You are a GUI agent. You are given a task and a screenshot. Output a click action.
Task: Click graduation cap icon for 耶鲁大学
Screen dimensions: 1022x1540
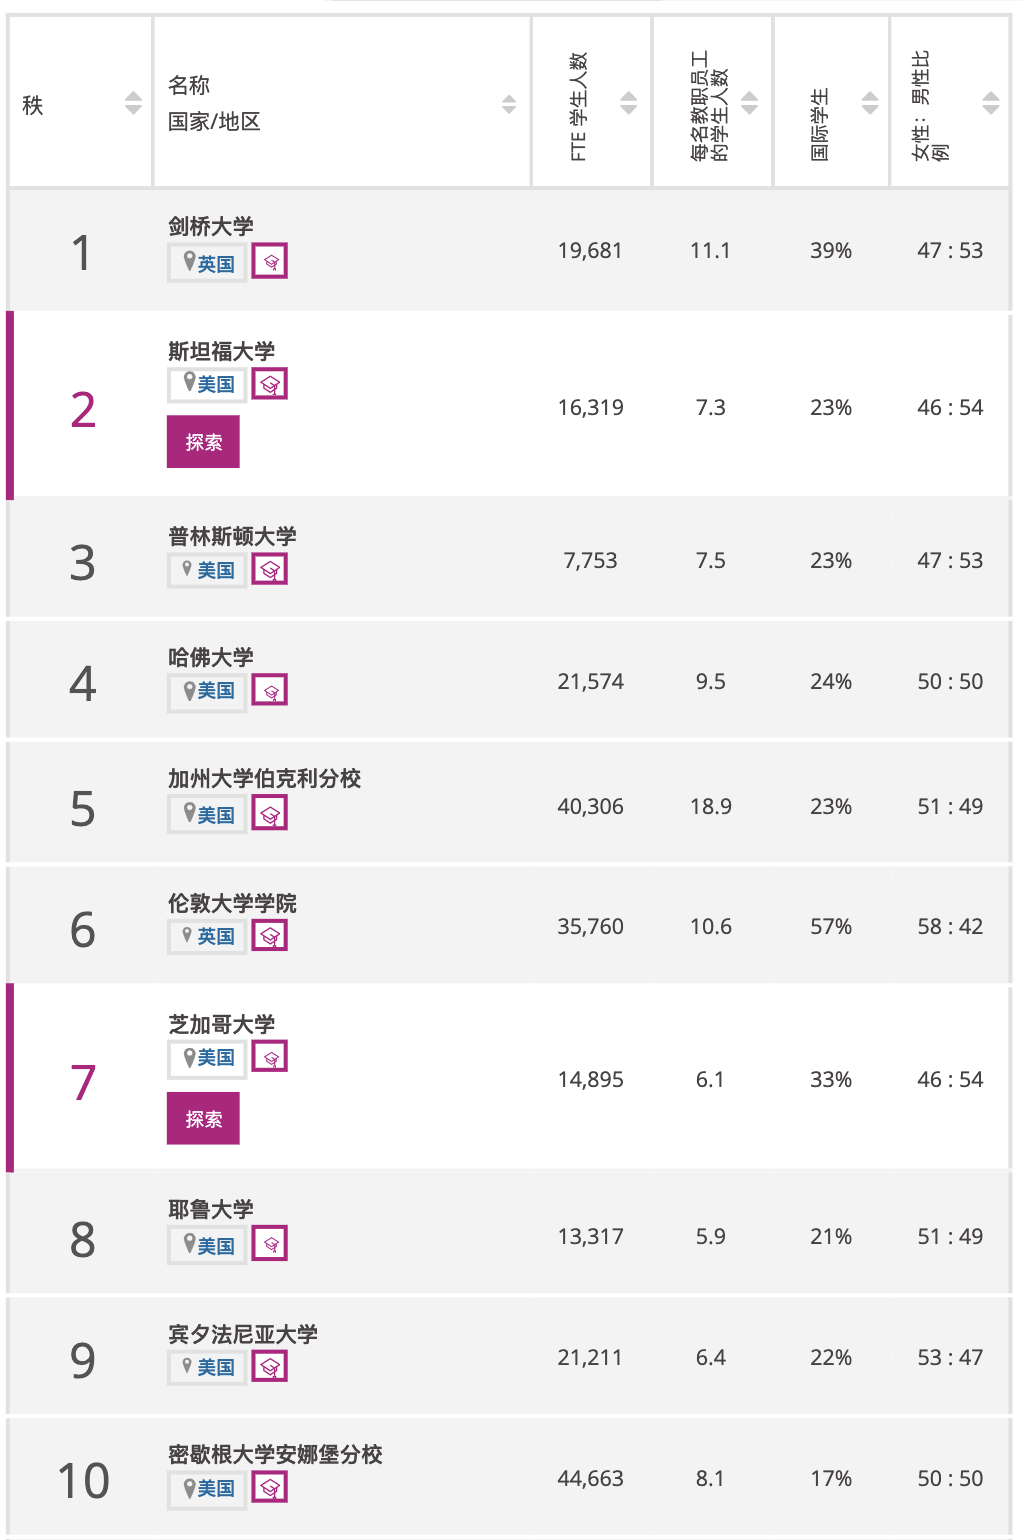pos(269,1244)
